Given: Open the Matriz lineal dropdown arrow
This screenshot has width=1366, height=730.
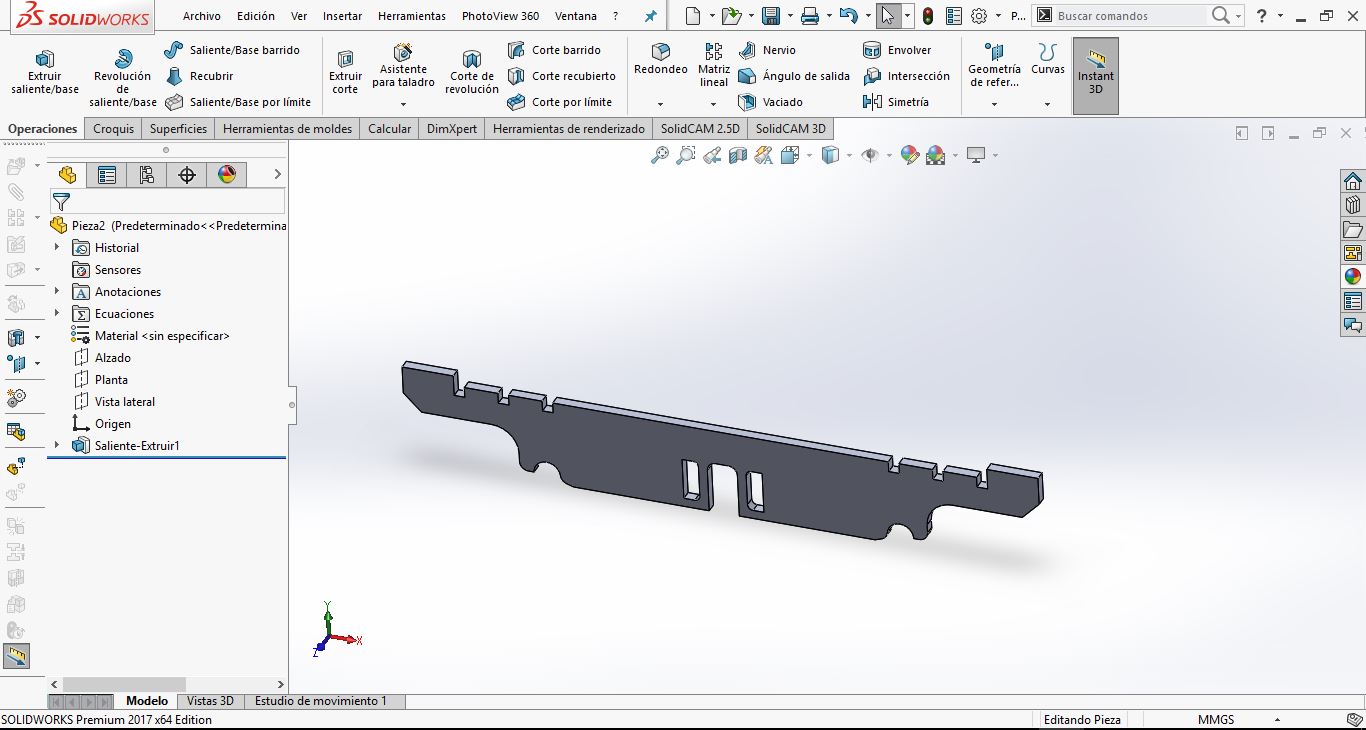Looking at the screenshot, I should point(714,104).
